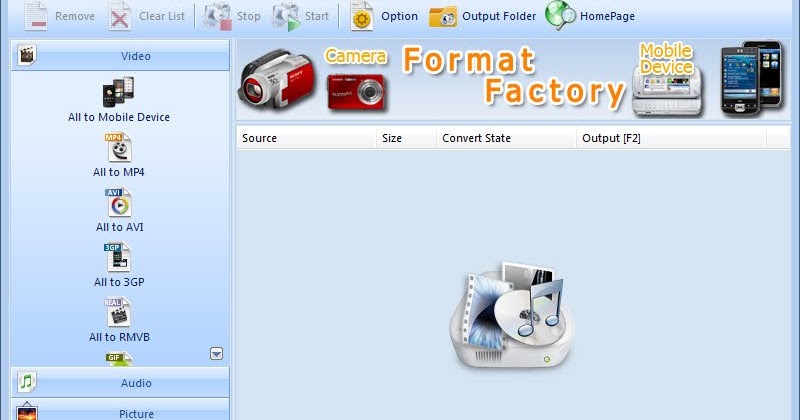Click the Start label
Screen dimensions: 800x420
pos(317,16)
